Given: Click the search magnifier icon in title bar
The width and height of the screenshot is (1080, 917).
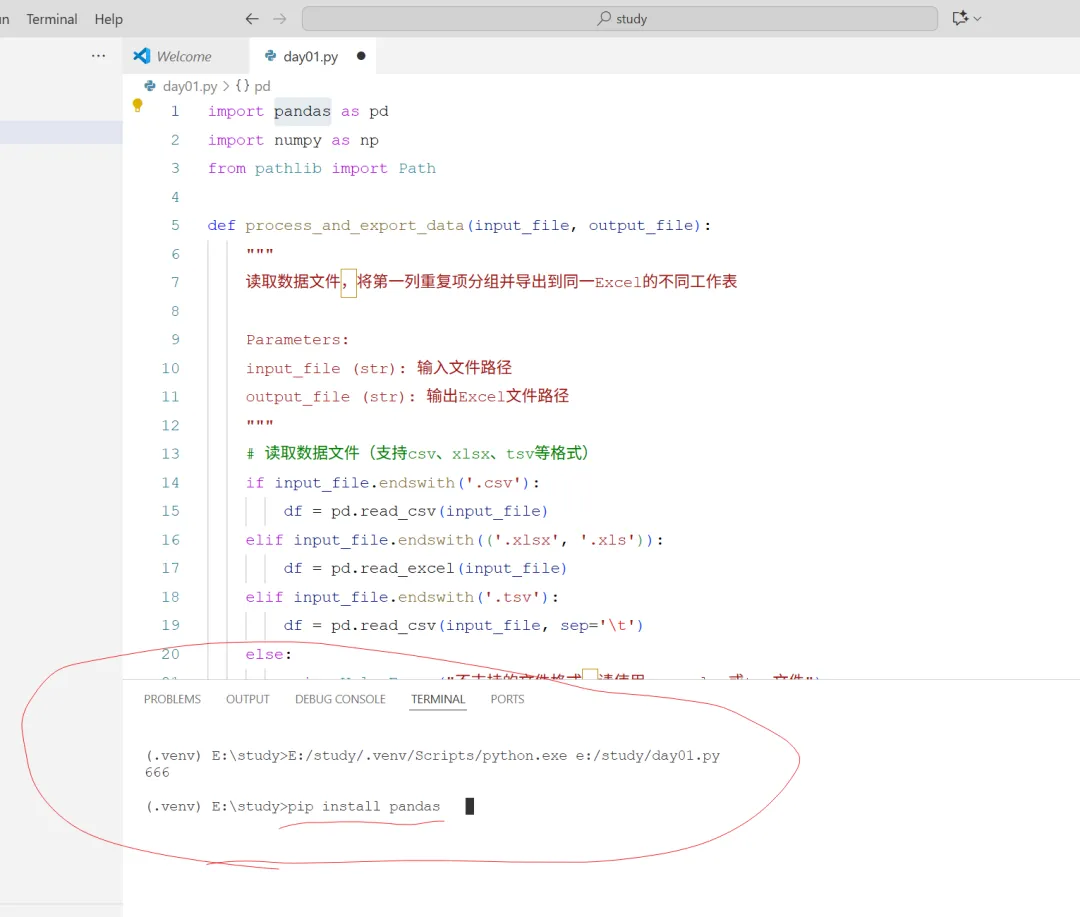Looking at the screenshot, I should [604, 18].
